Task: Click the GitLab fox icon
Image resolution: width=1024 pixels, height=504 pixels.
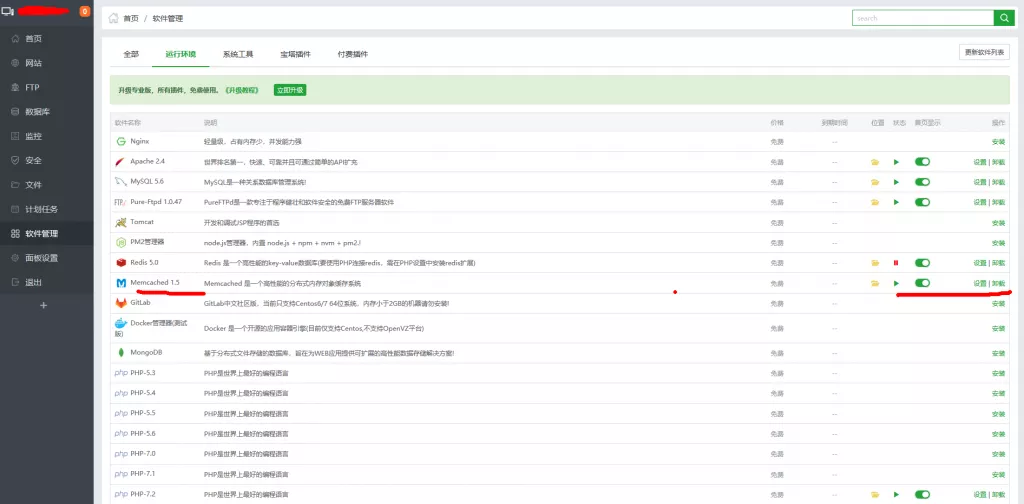Action: (121, 304)
